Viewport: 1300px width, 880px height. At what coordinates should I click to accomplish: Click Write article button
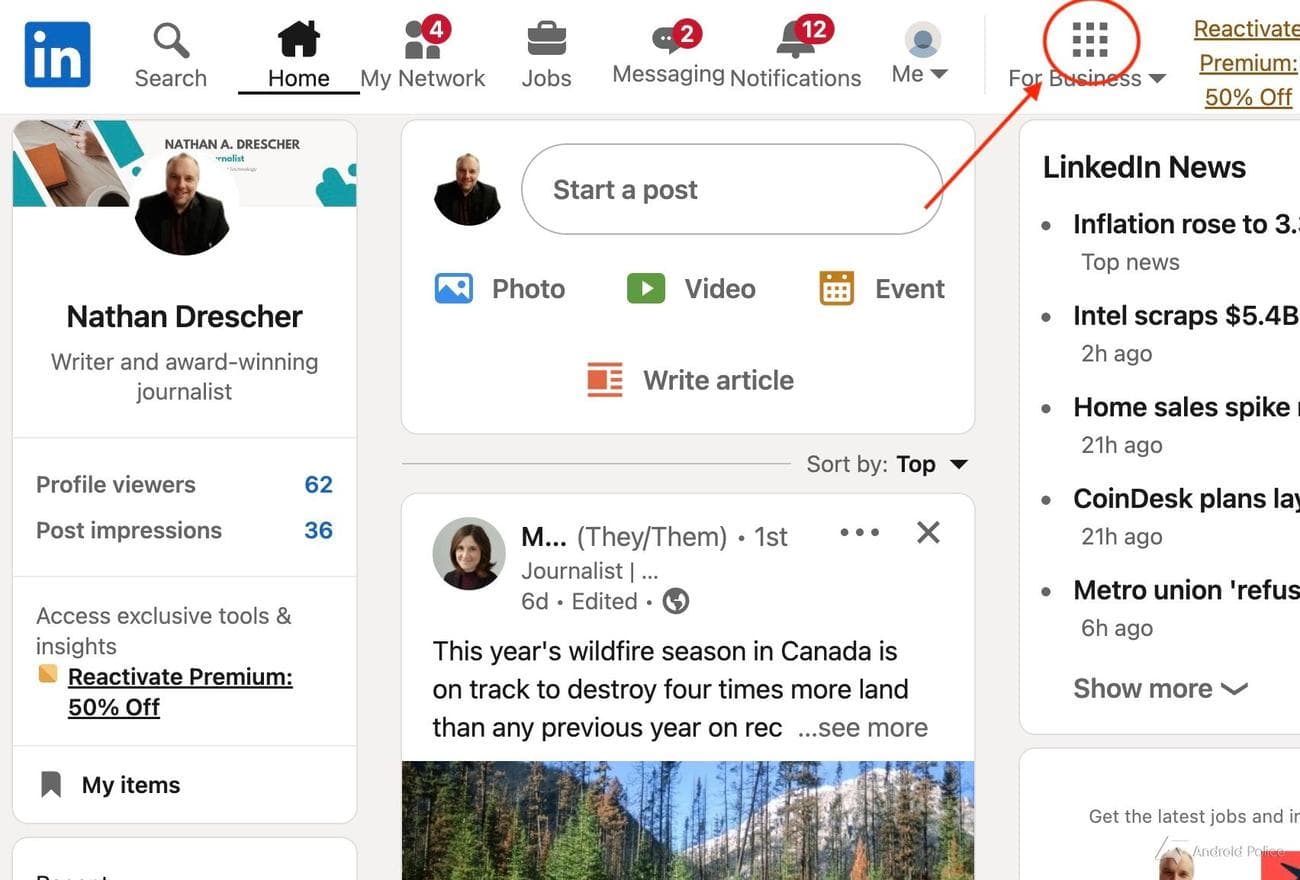click(x=691, y=380)
